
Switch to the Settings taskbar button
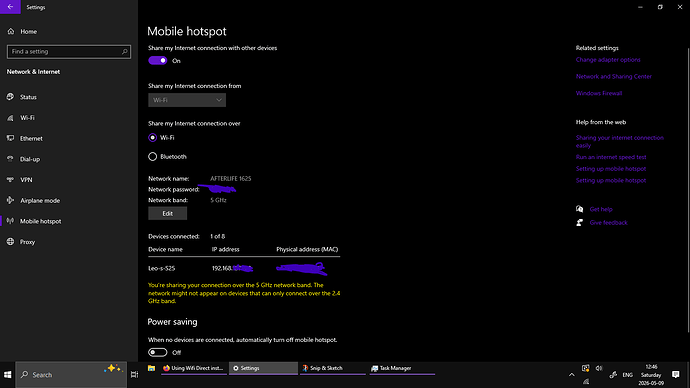click(263, 368)
